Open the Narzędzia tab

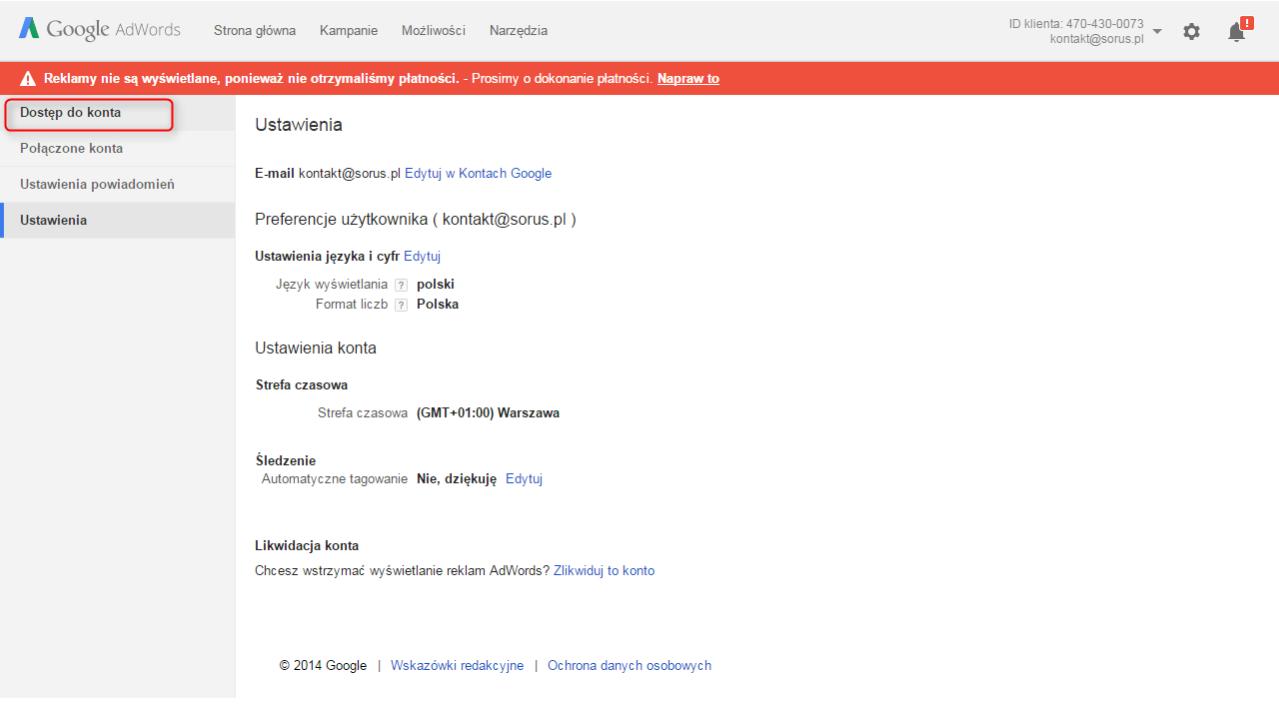coord(518,31)
